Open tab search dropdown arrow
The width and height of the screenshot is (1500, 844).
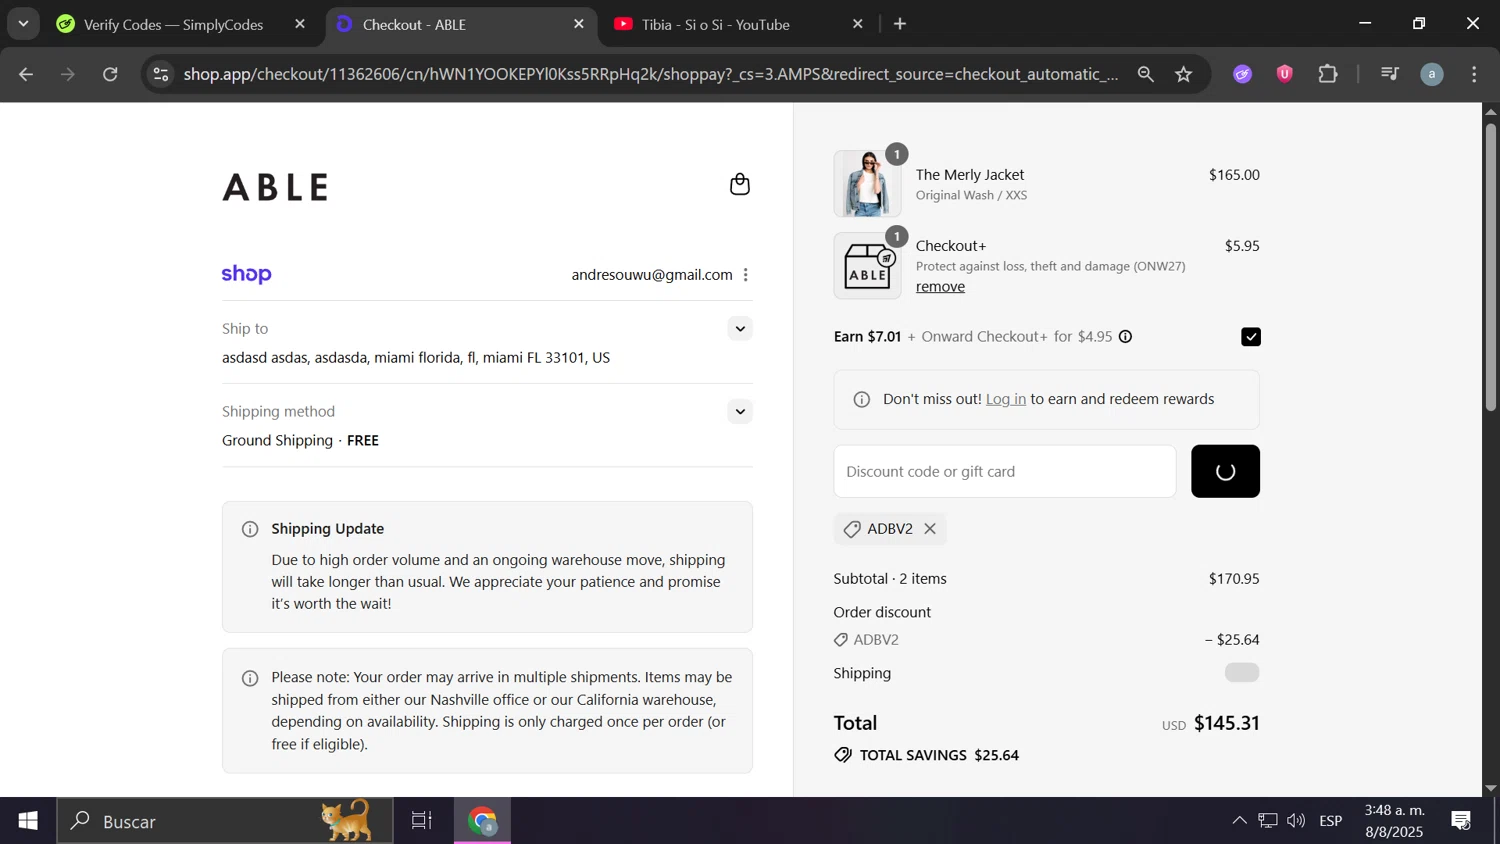click(23, 24)
